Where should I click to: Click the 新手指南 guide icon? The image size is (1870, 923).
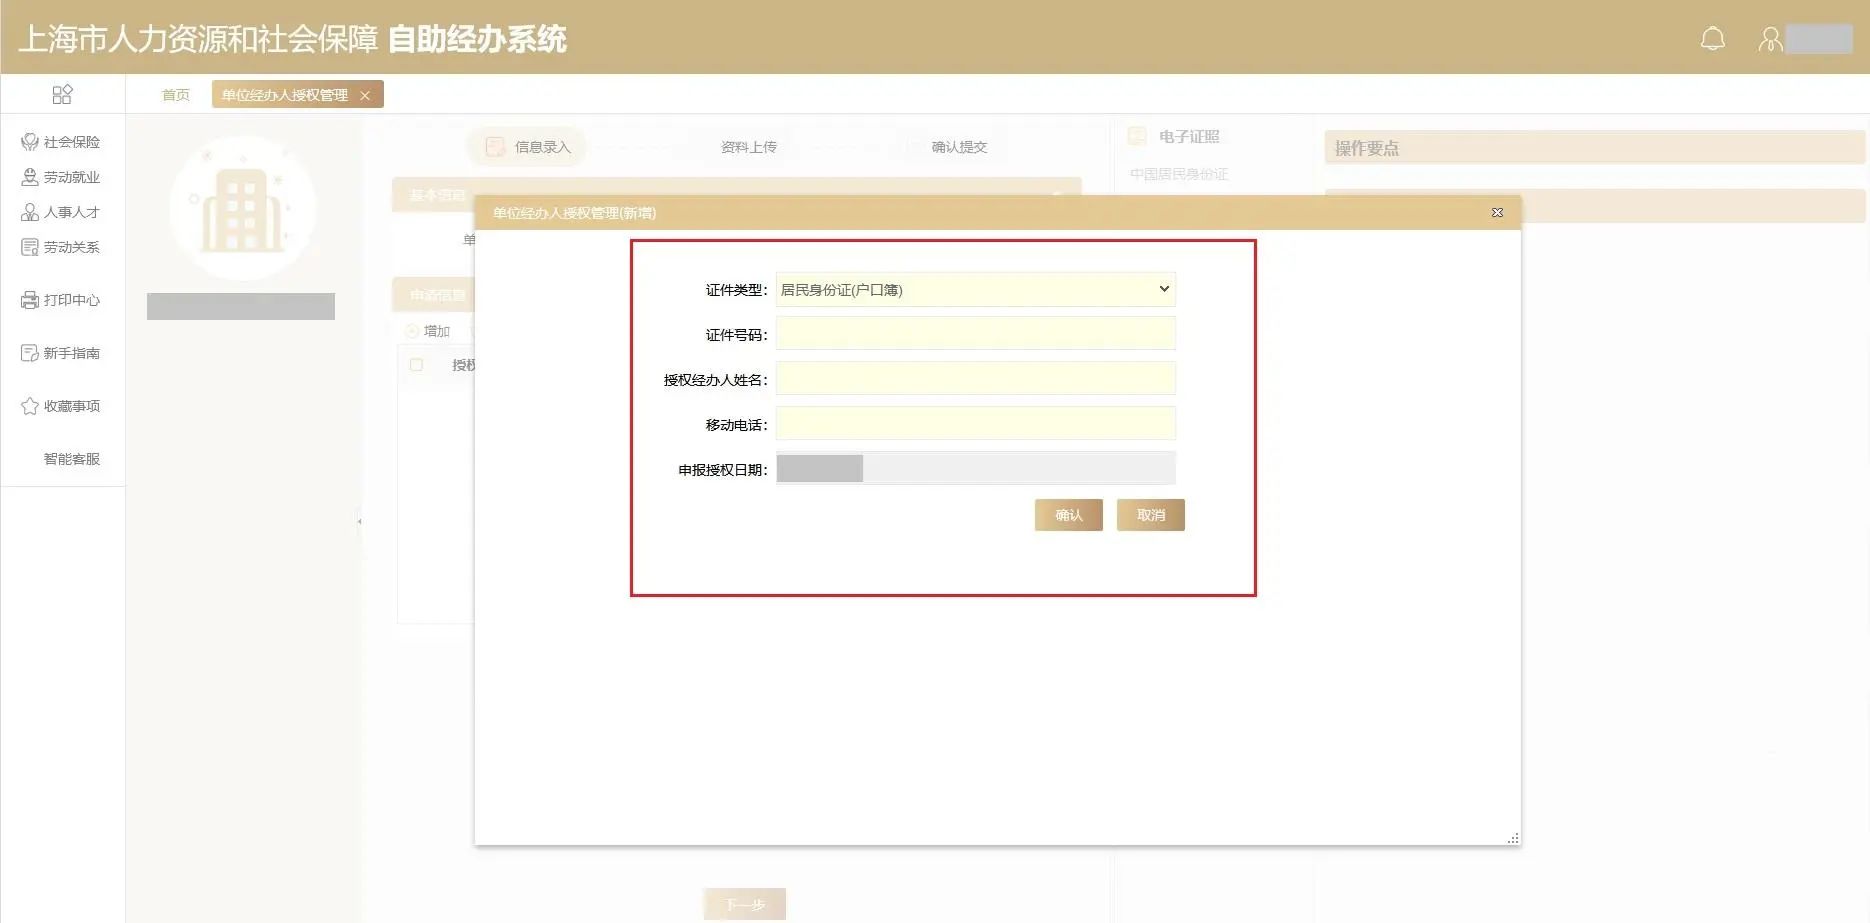[x=30, y=353]
